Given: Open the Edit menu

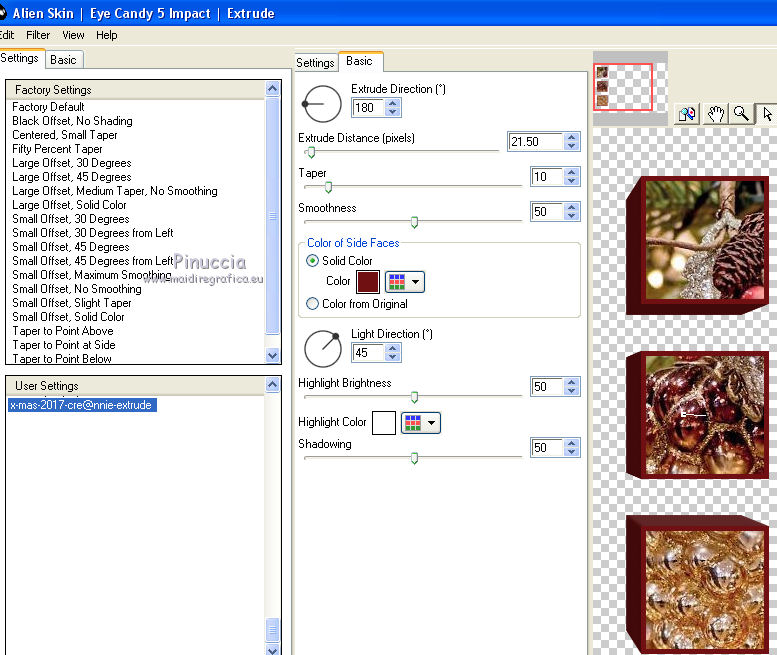Looking at the screenshot, I should [x=7, y=35].
